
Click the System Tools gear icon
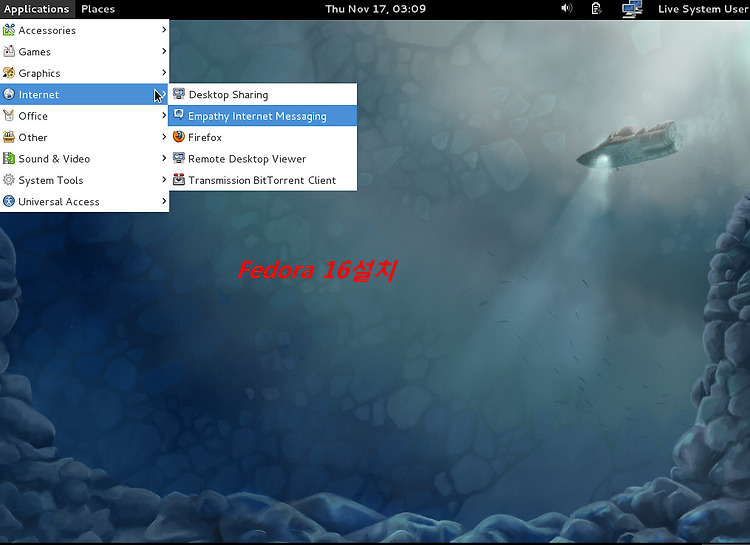[9, 180]
